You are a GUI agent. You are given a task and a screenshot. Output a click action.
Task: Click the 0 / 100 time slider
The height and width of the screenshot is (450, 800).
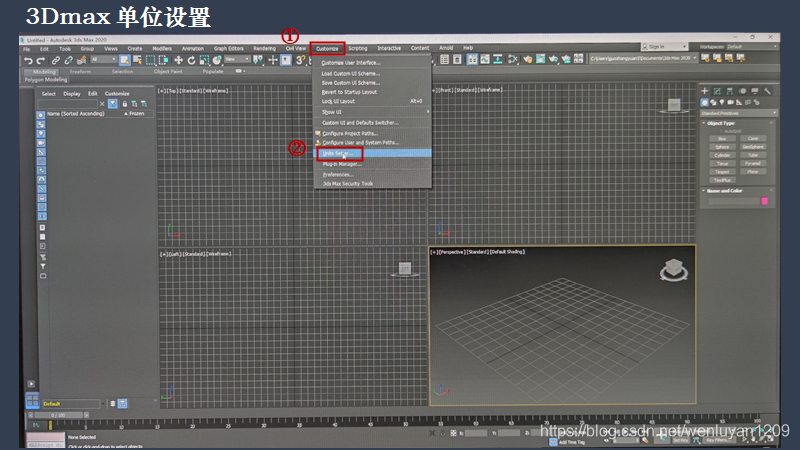[59, 415]
